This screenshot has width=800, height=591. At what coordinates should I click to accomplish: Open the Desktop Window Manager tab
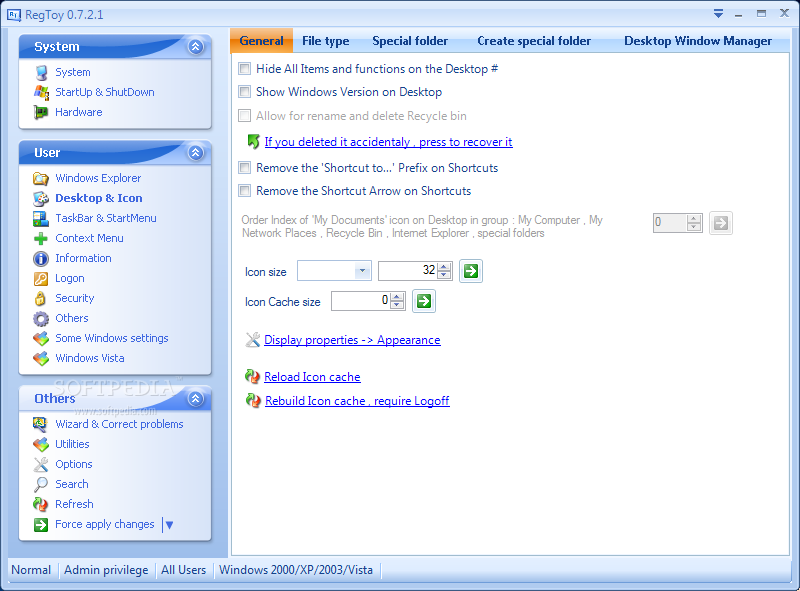698,41
